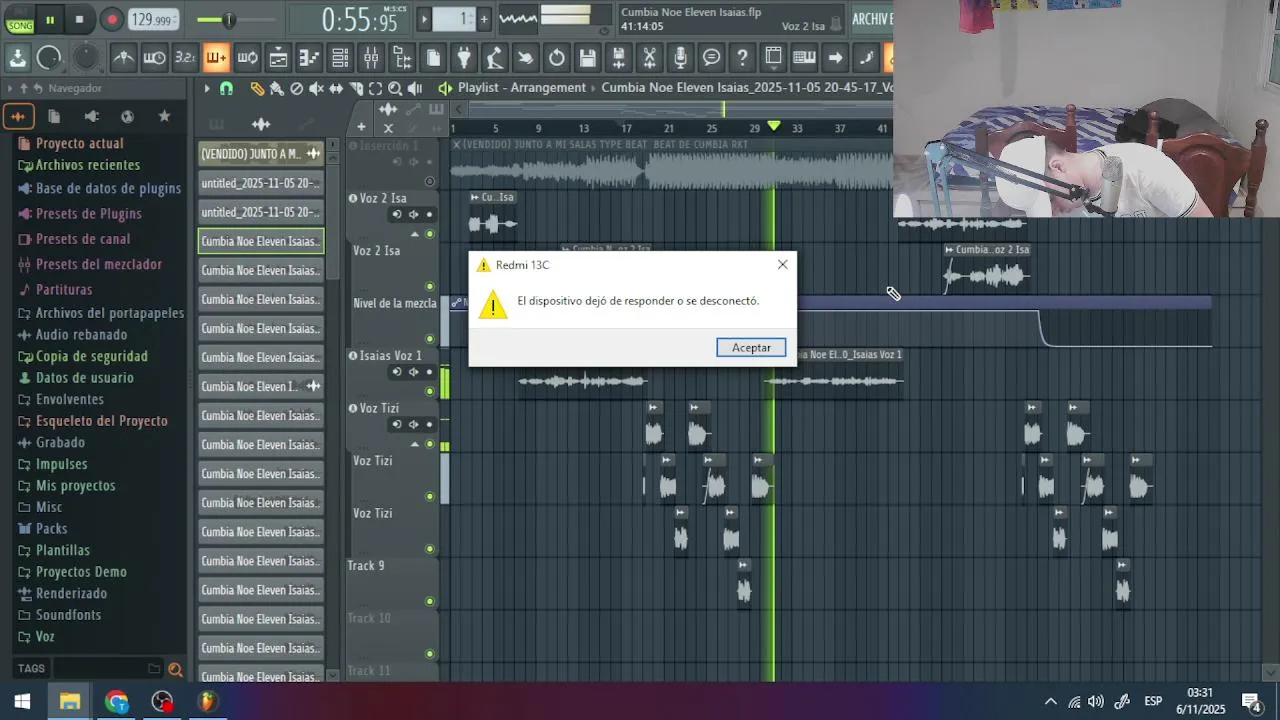The height and width of the screenshot is (720, 1280).
Task: Pause playback in the transport bar
Action: (49, 19)
